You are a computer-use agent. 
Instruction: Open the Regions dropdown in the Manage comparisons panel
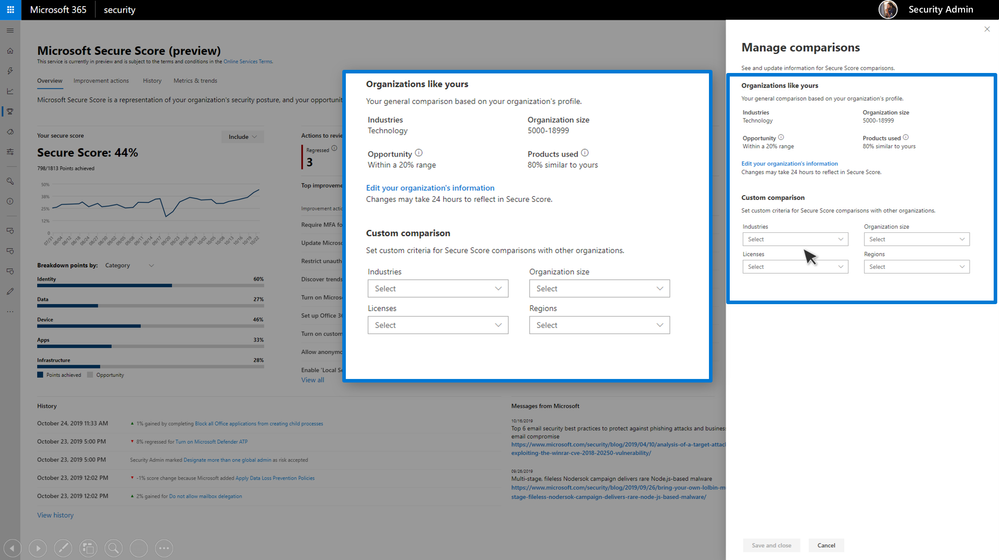pos(917,266)
